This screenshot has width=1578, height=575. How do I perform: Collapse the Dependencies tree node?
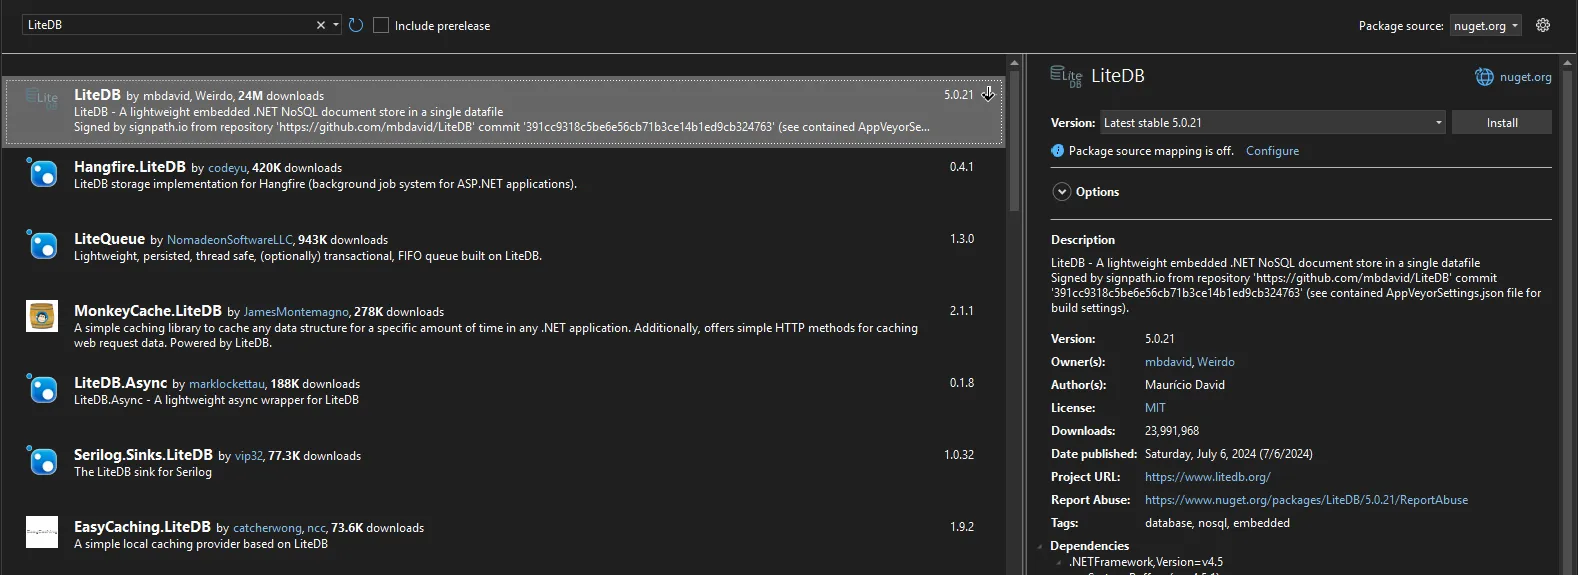[x=1040, y=547]
